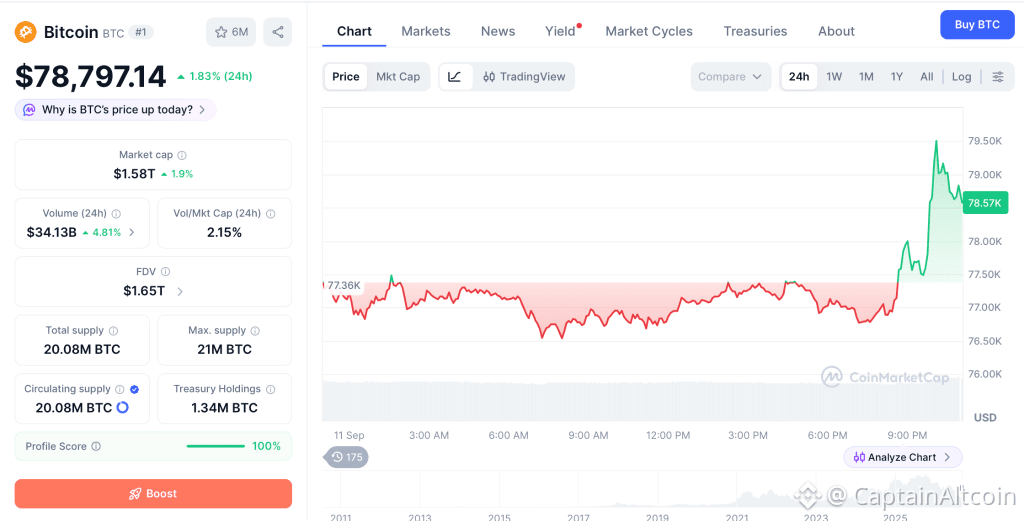Click the share icon next to Bitcoin

(278, 32)
